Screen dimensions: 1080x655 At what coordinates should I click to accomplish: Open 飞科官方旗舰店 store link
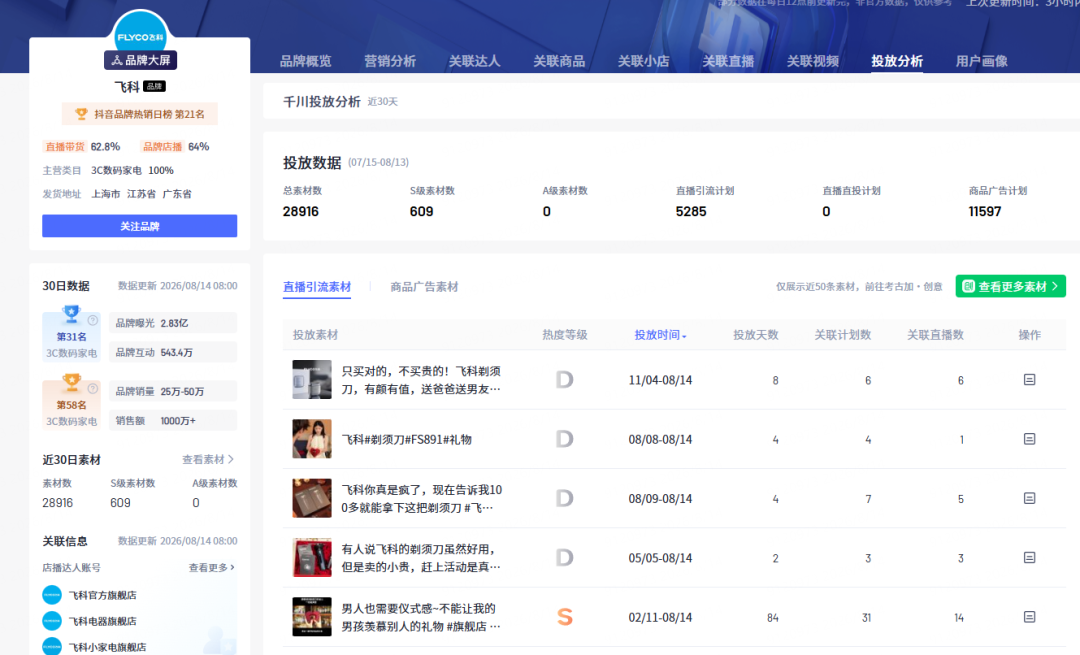pos(103,595)
